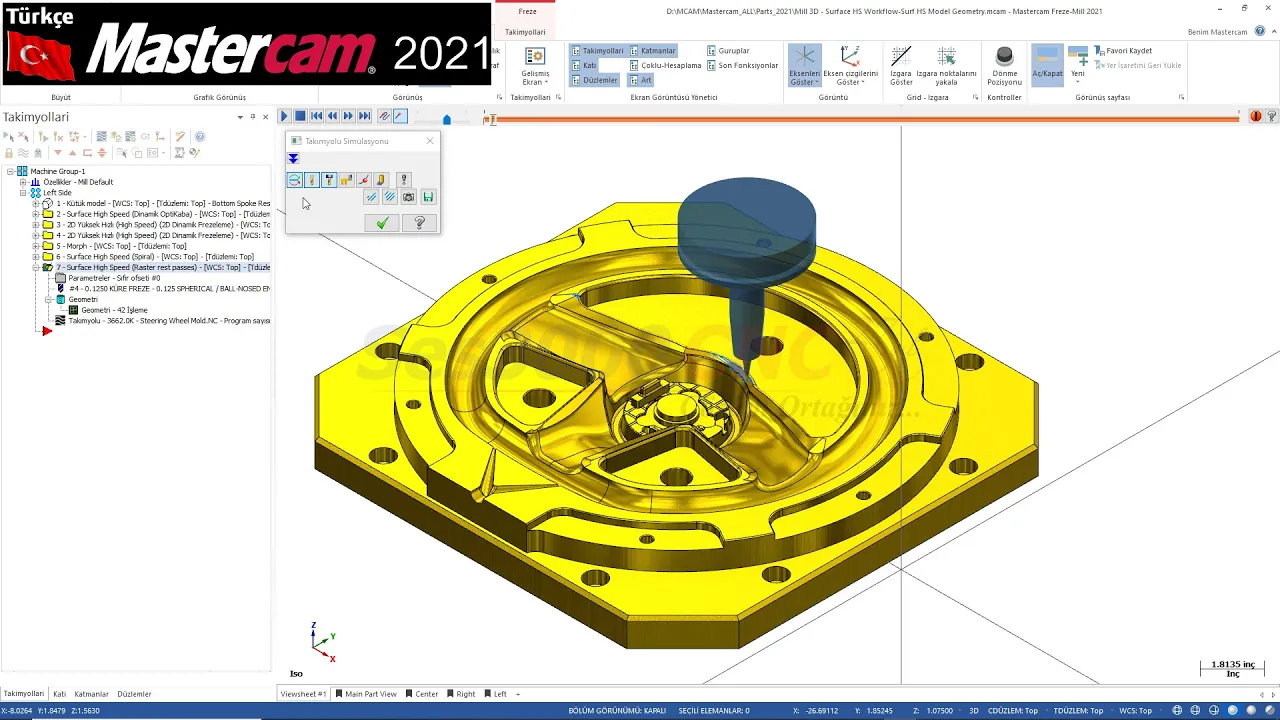
Task: Close the Takımyolu Simülasyonu dialog
Action: point(430,141)
